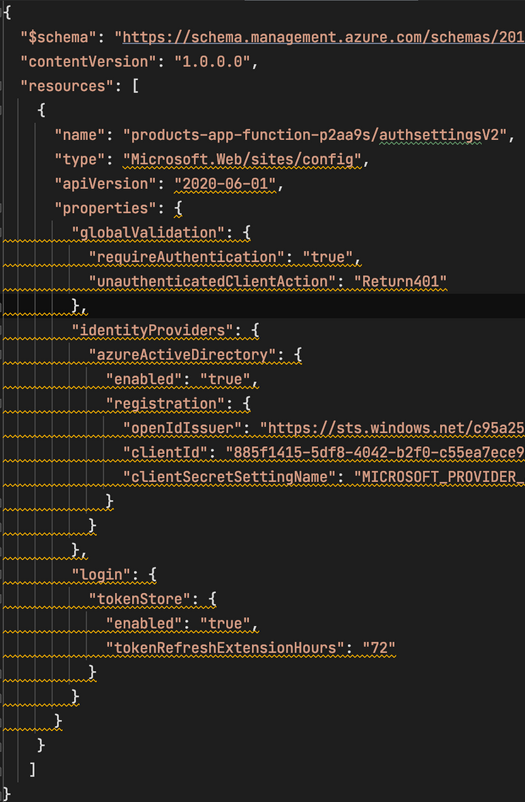Viewport: 525px width, 802px height.
Task: Click the closing bracket of the resources array
Action: point(32,770)
